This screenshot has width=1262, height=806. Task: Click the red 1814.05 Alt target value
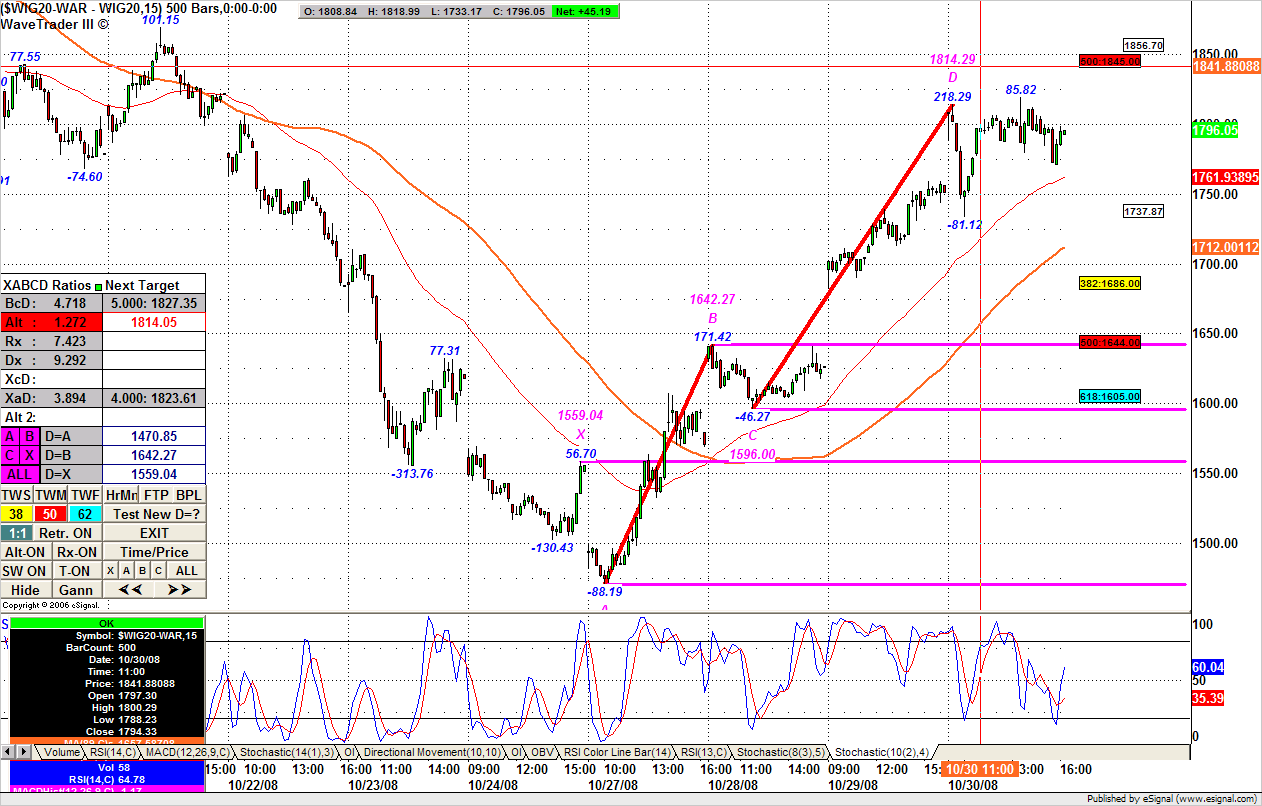154,322
